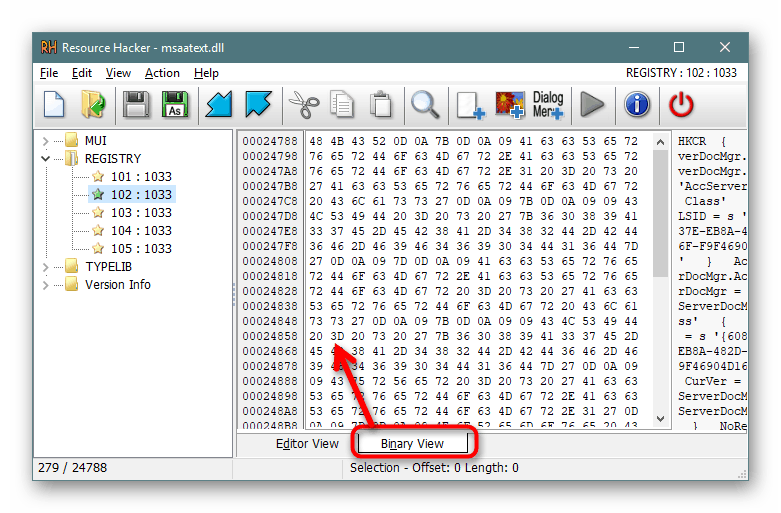
Task: Open the View menu
Action: point(118,73)
